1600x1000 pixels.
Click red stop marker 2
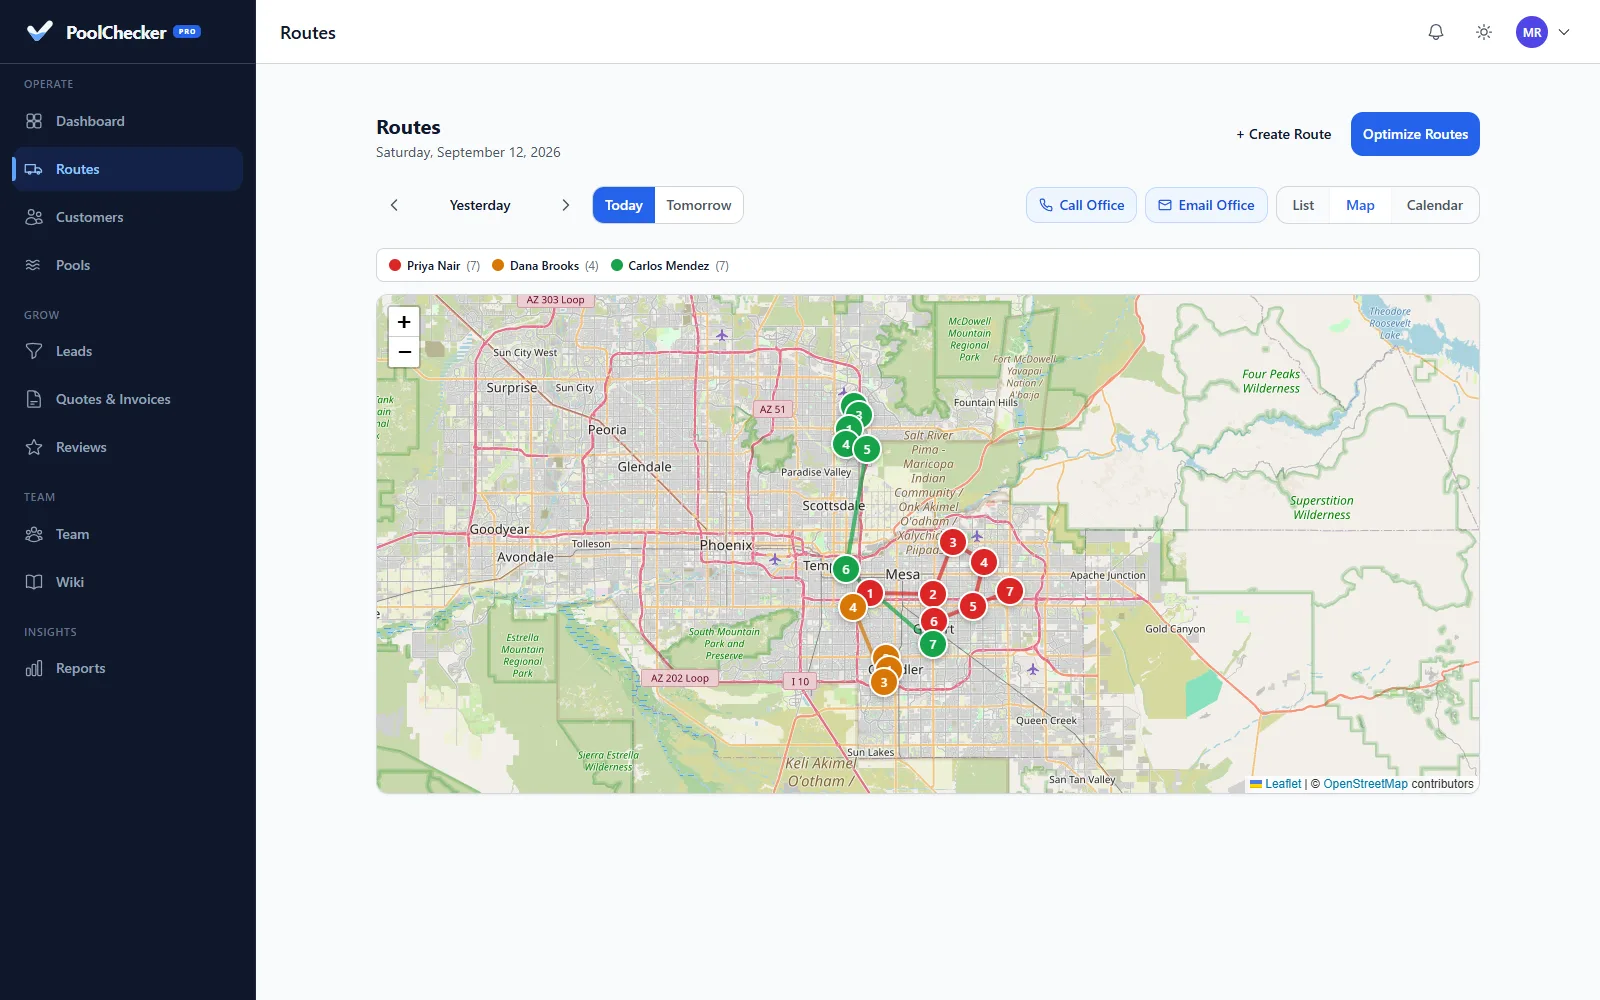933,594
